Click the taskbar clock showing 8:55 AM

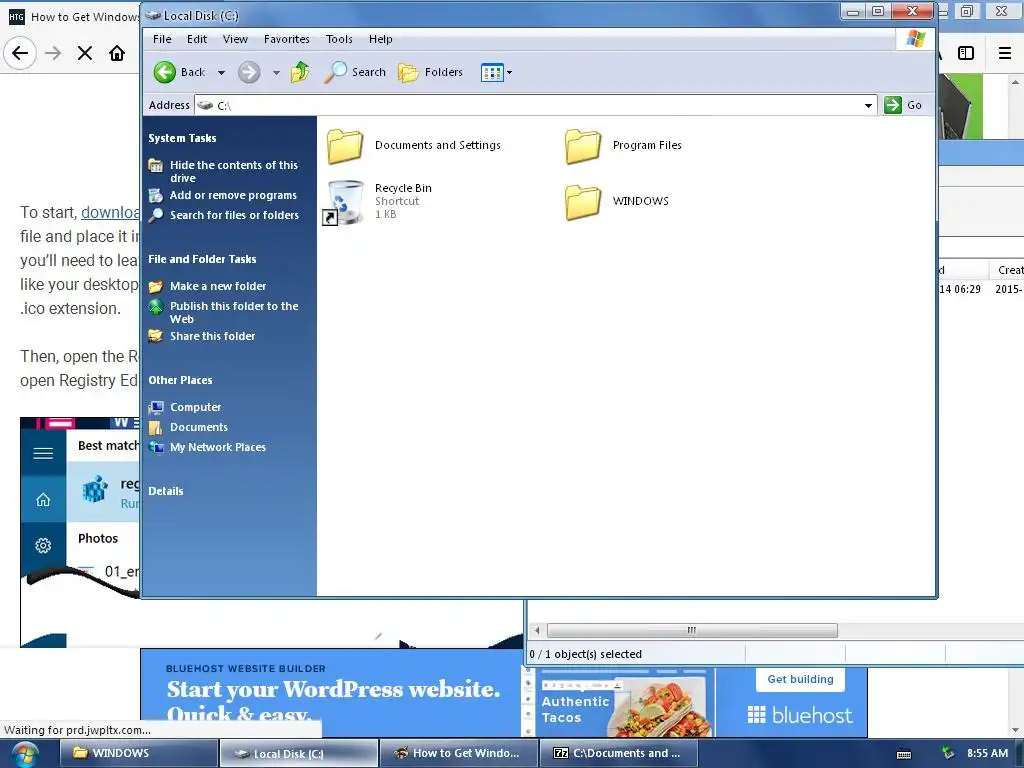(987, 753)
